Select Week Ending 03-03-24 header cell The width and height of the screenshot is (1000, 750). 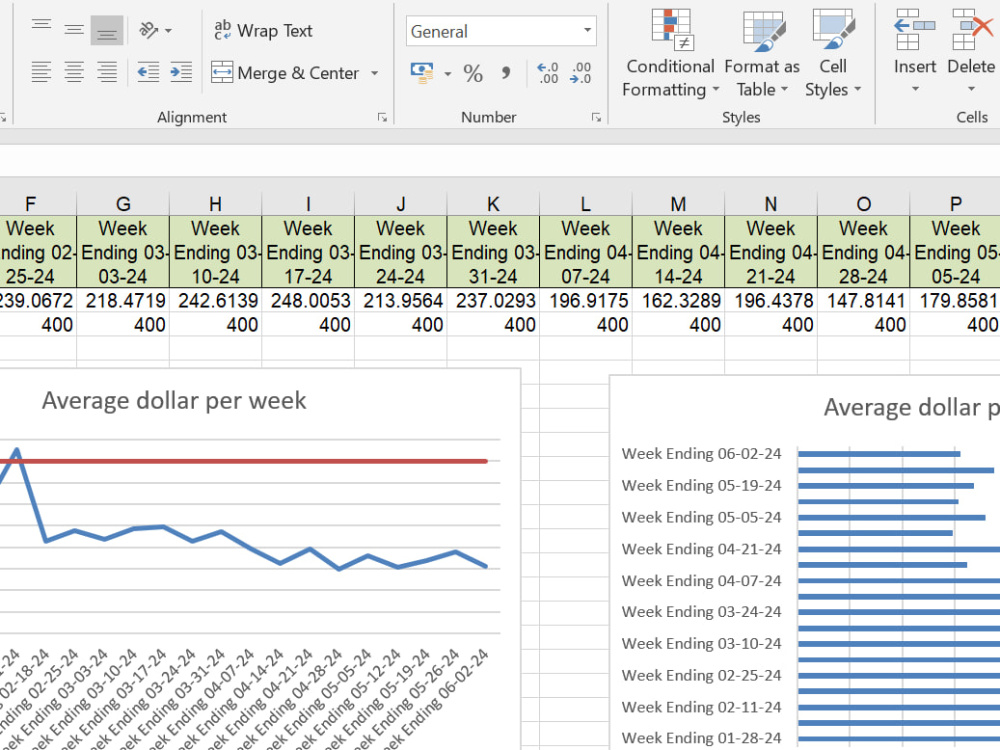click(123, 252)
